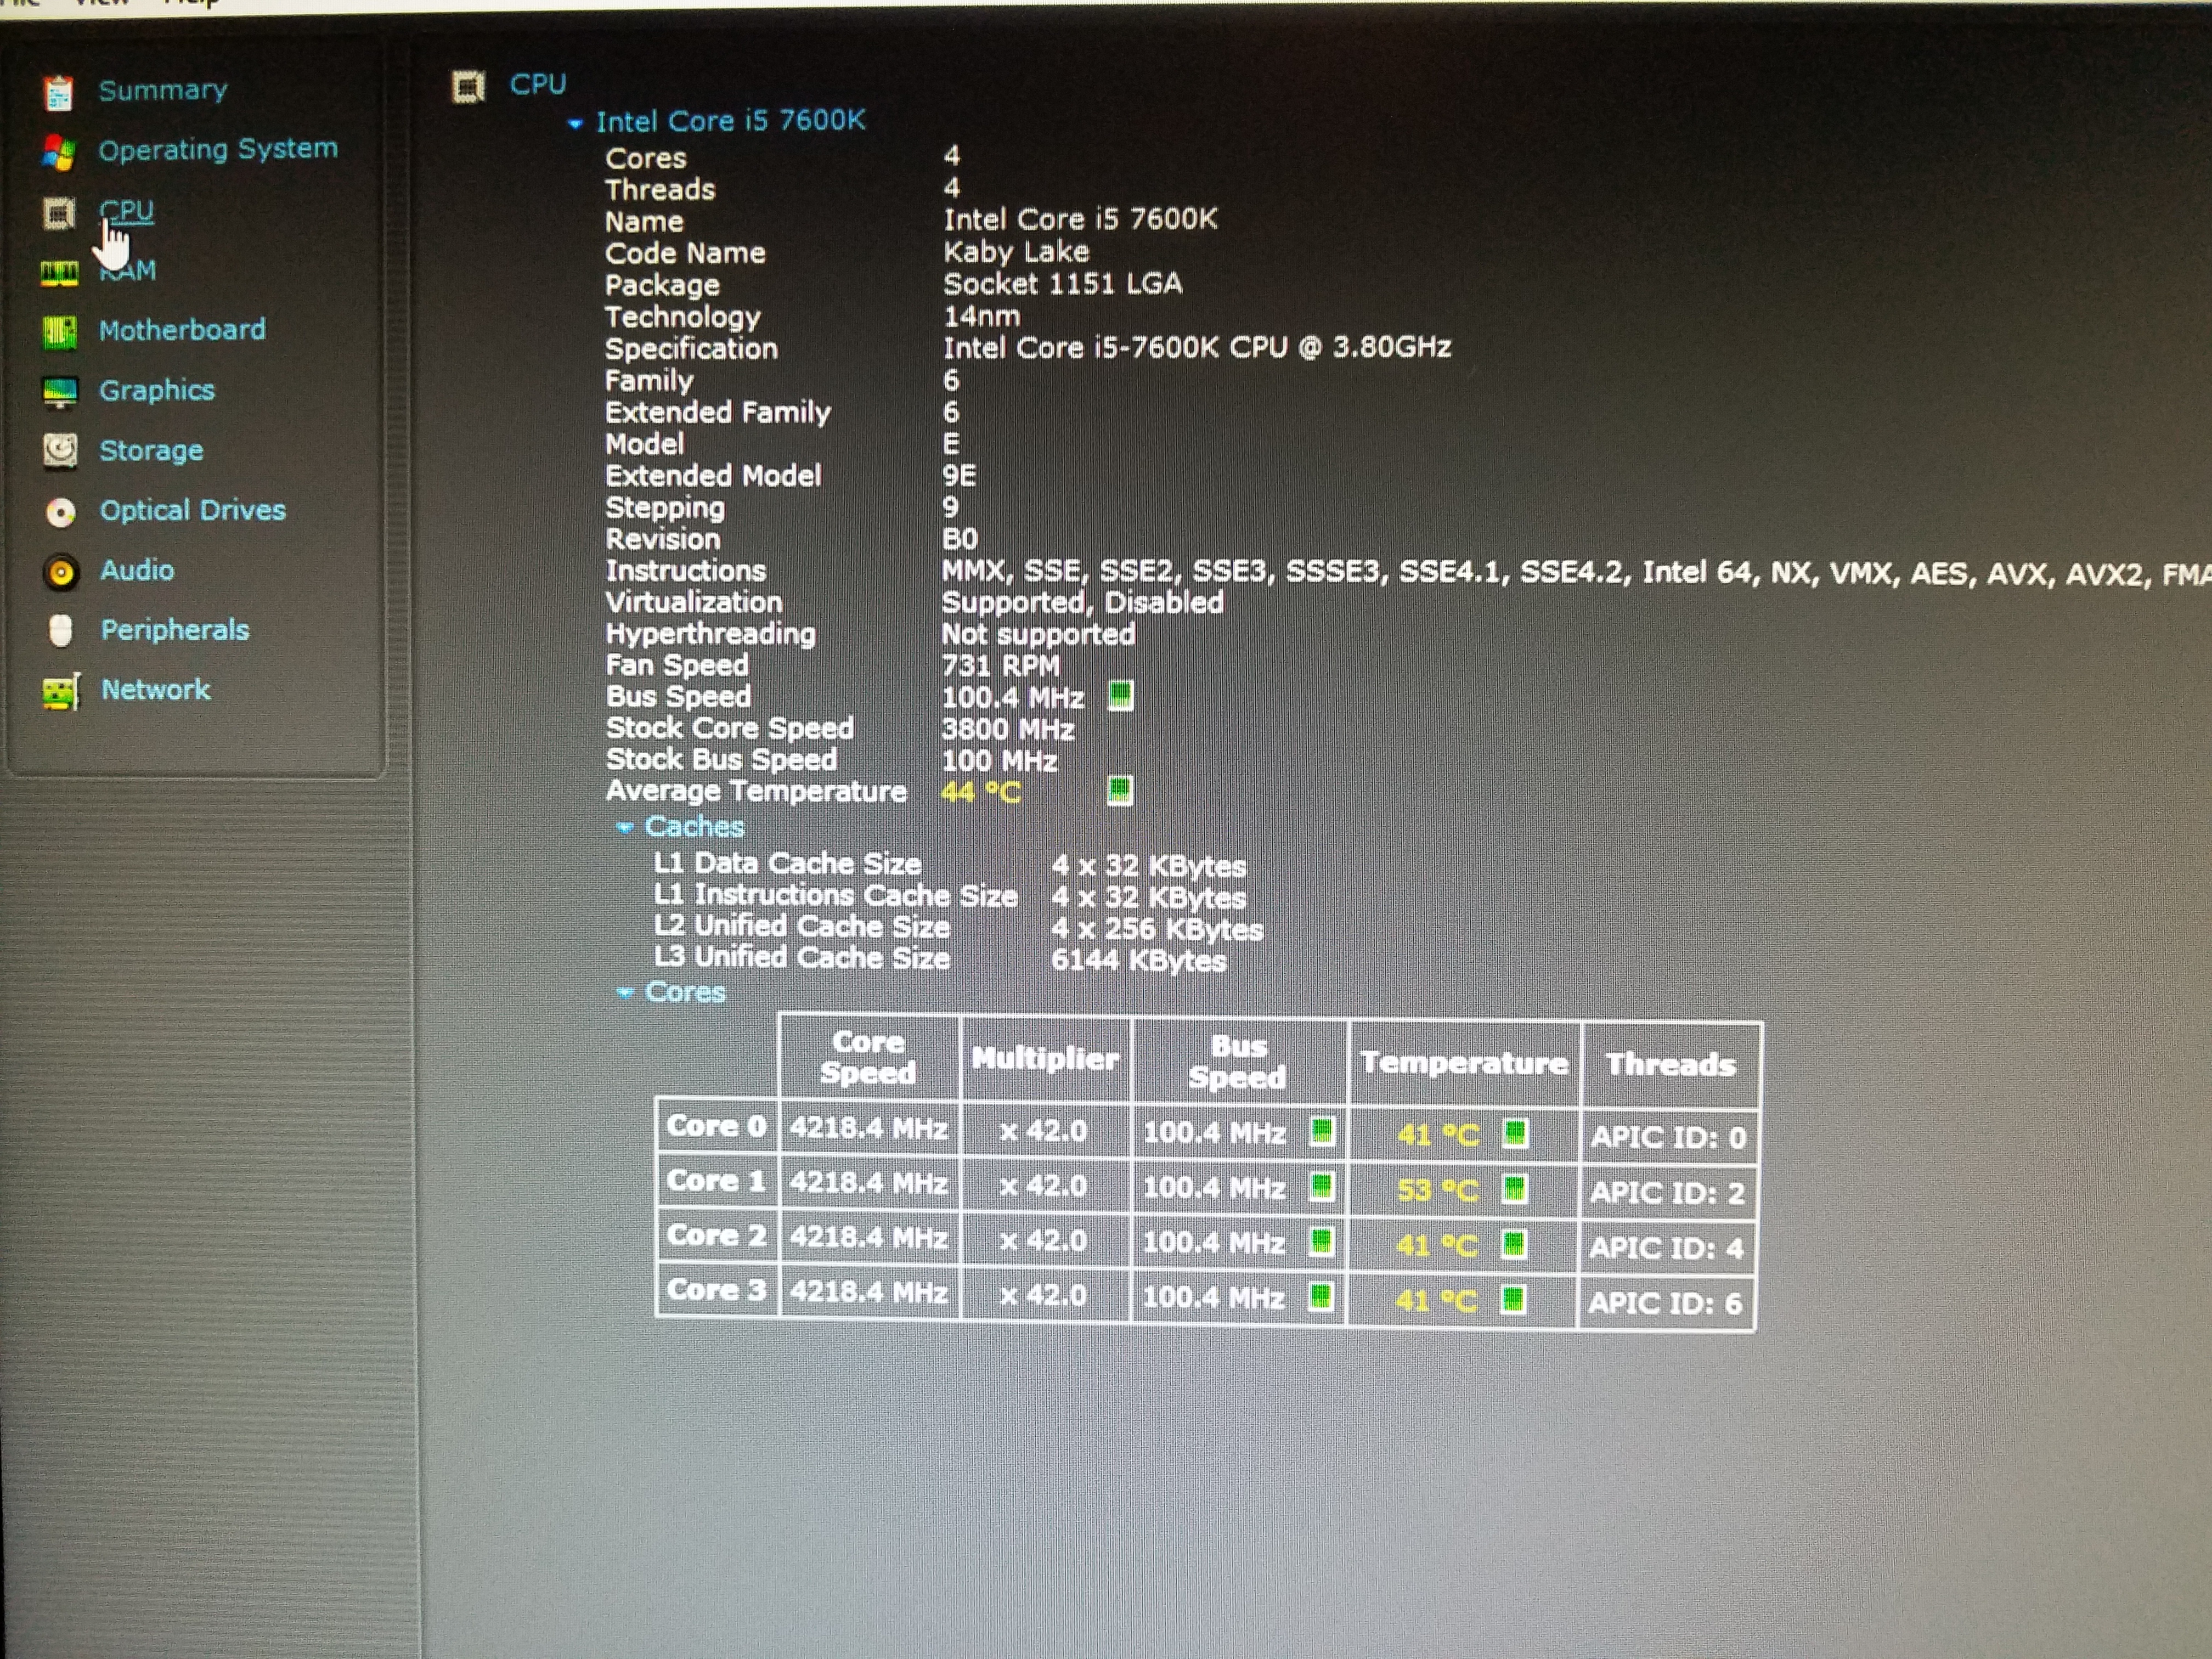Click the 53 °C Core 1 temperature
Screen dimensions: 2212x1659
[1438, 1190]
